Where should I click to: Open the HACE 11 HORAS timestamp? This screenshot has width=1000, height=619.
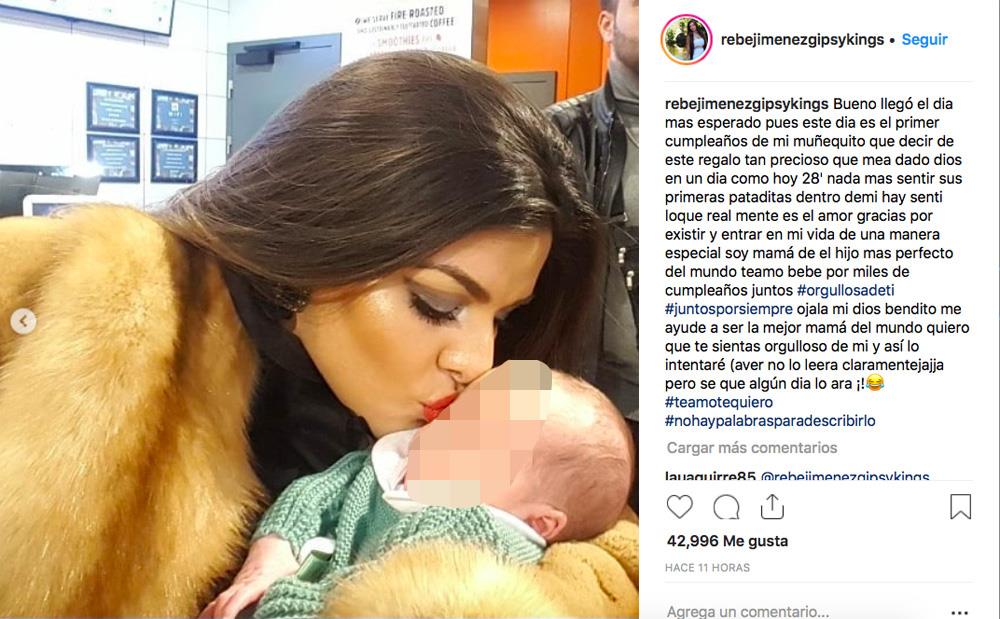[707, 567]
